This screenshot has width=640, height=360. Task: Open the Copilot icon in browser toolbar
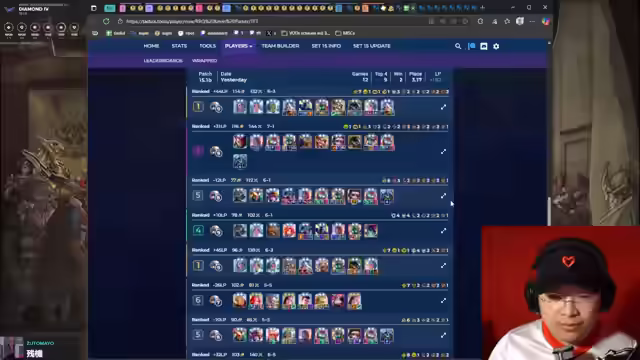pos(545,21)
